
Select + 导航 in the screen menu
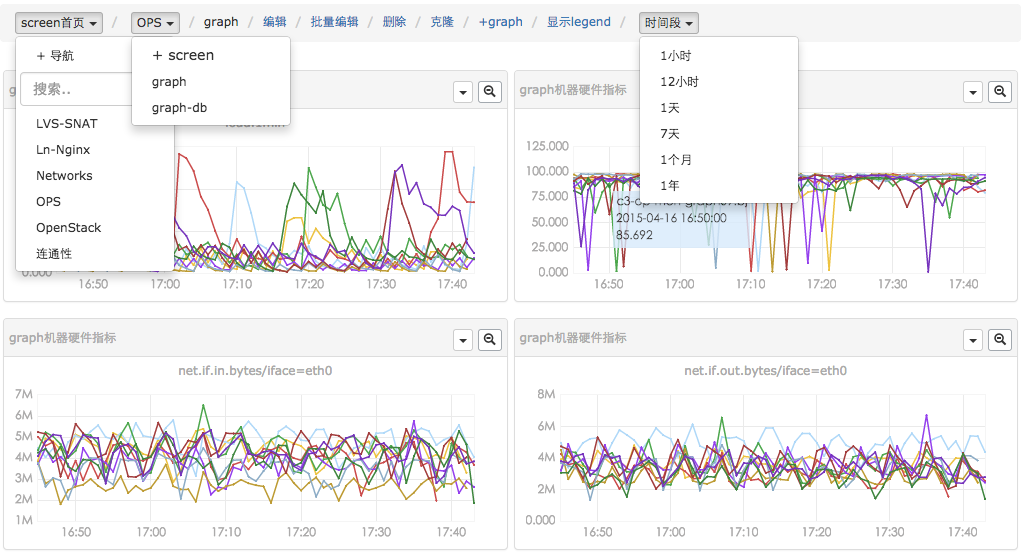[x=55, y=56]
